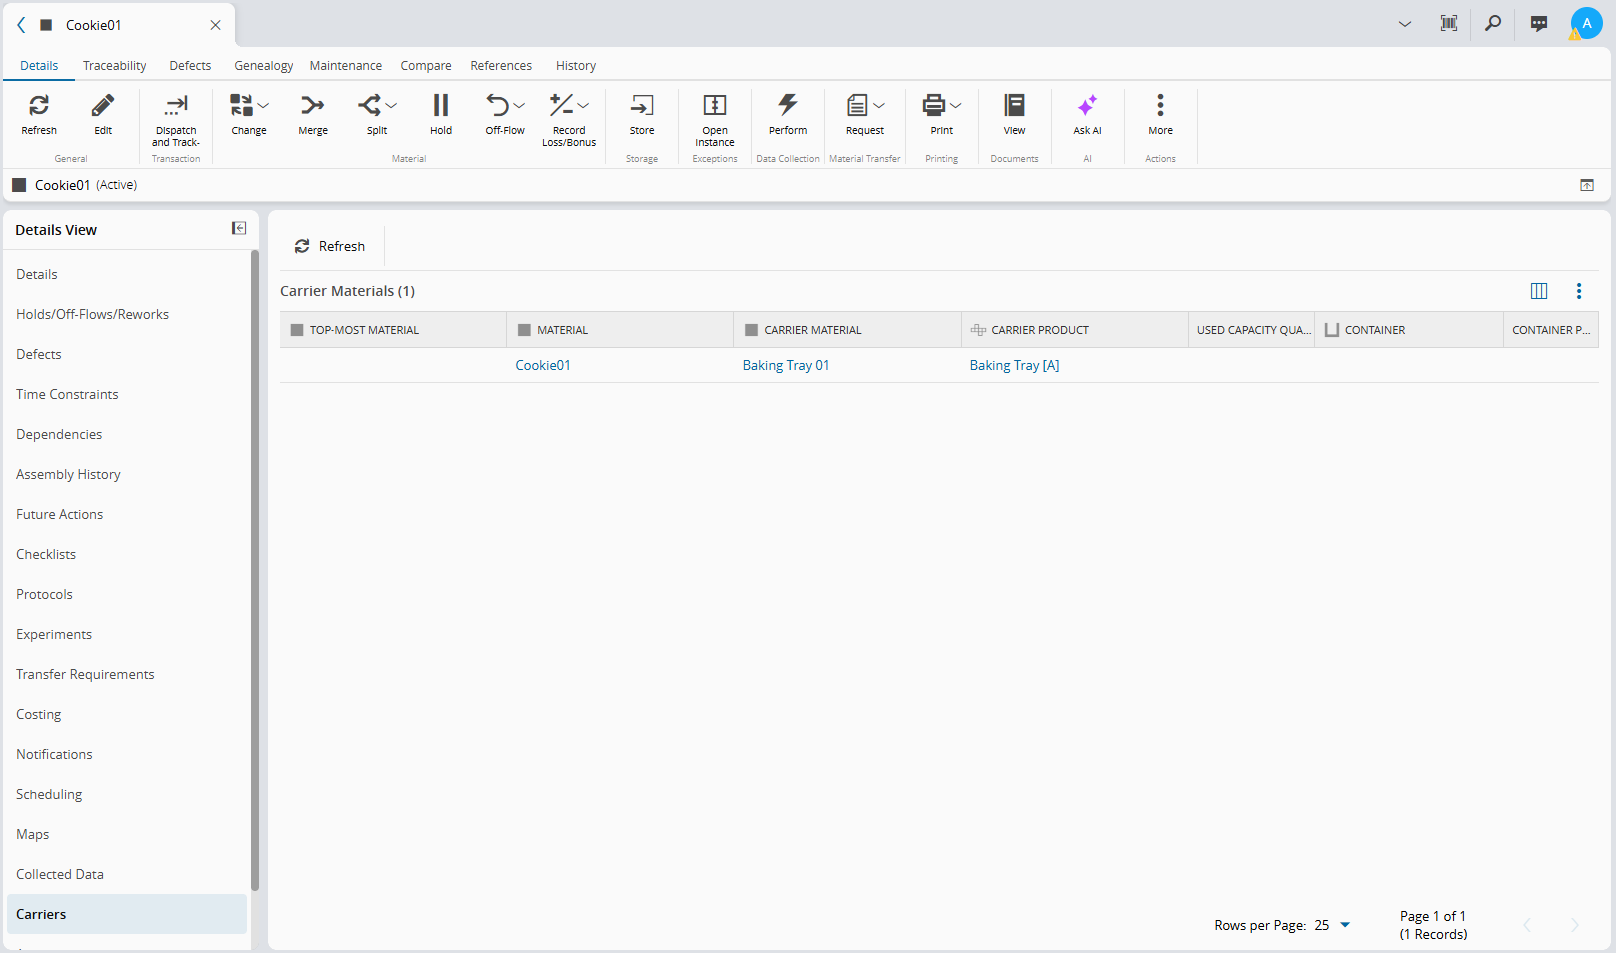
Task: Click the Details View sidebar scrollbar
Action: point(255,570)
